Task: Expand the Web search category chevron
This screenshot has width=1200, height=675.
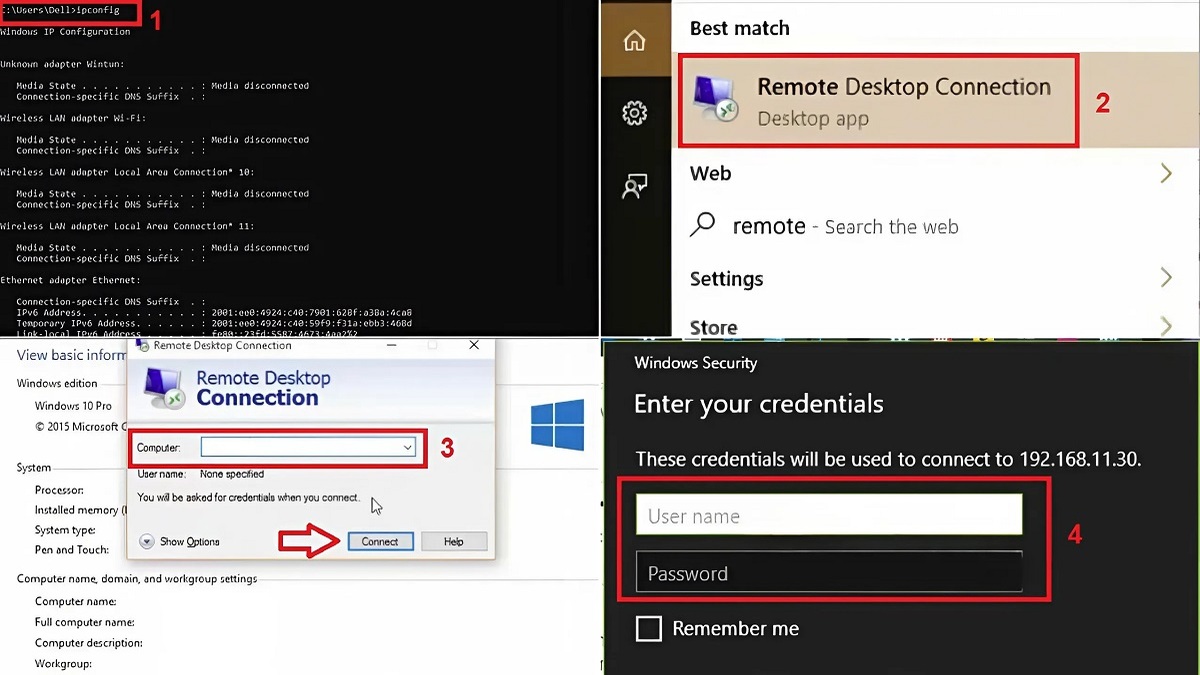Action: [1166, 174]
